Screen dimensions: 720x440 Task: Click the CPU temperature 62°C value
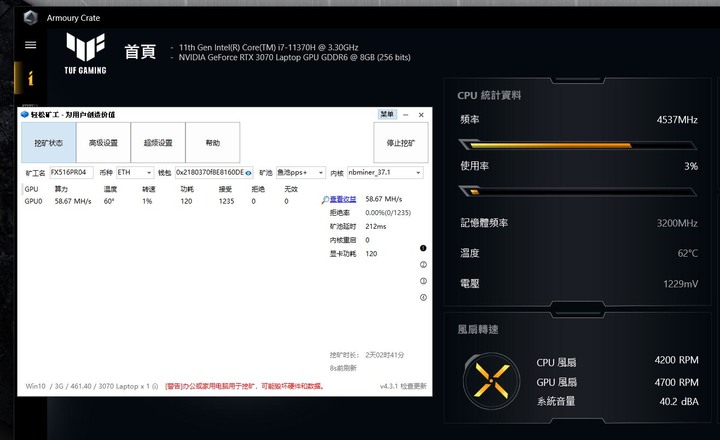(687, 253)
